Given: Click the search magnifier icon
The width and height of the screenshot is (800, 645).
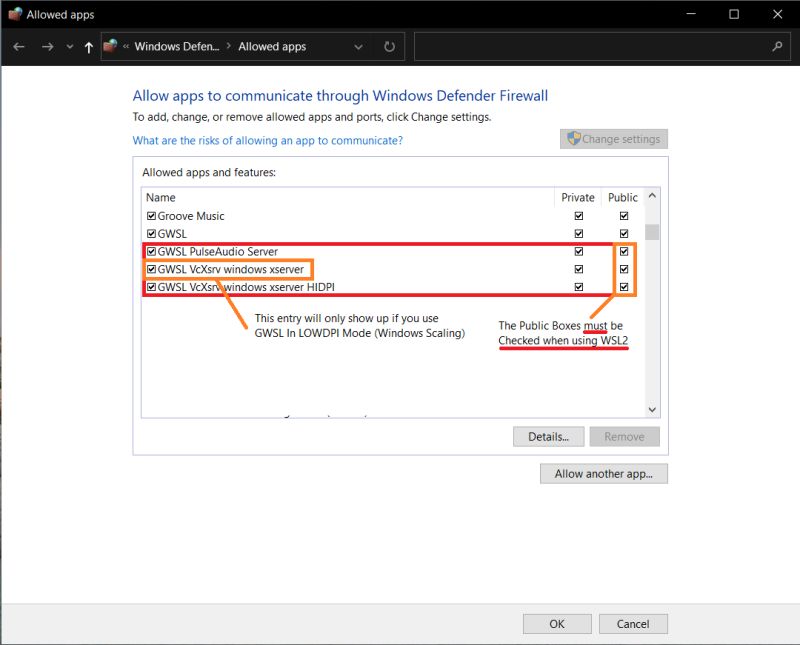Looking at the screenshot, I should point(778,46).
